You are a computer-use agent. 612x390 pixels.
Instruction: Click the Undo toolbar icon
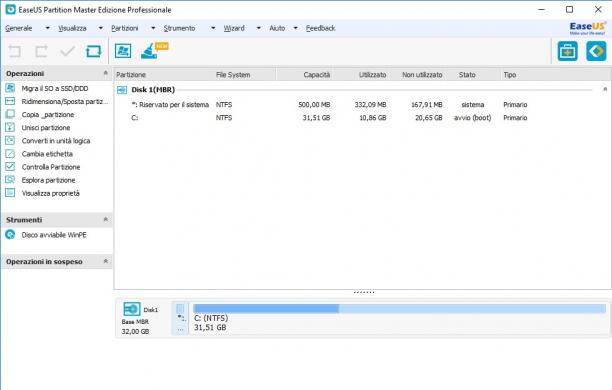pyautogui.click(x=15, y=51)
